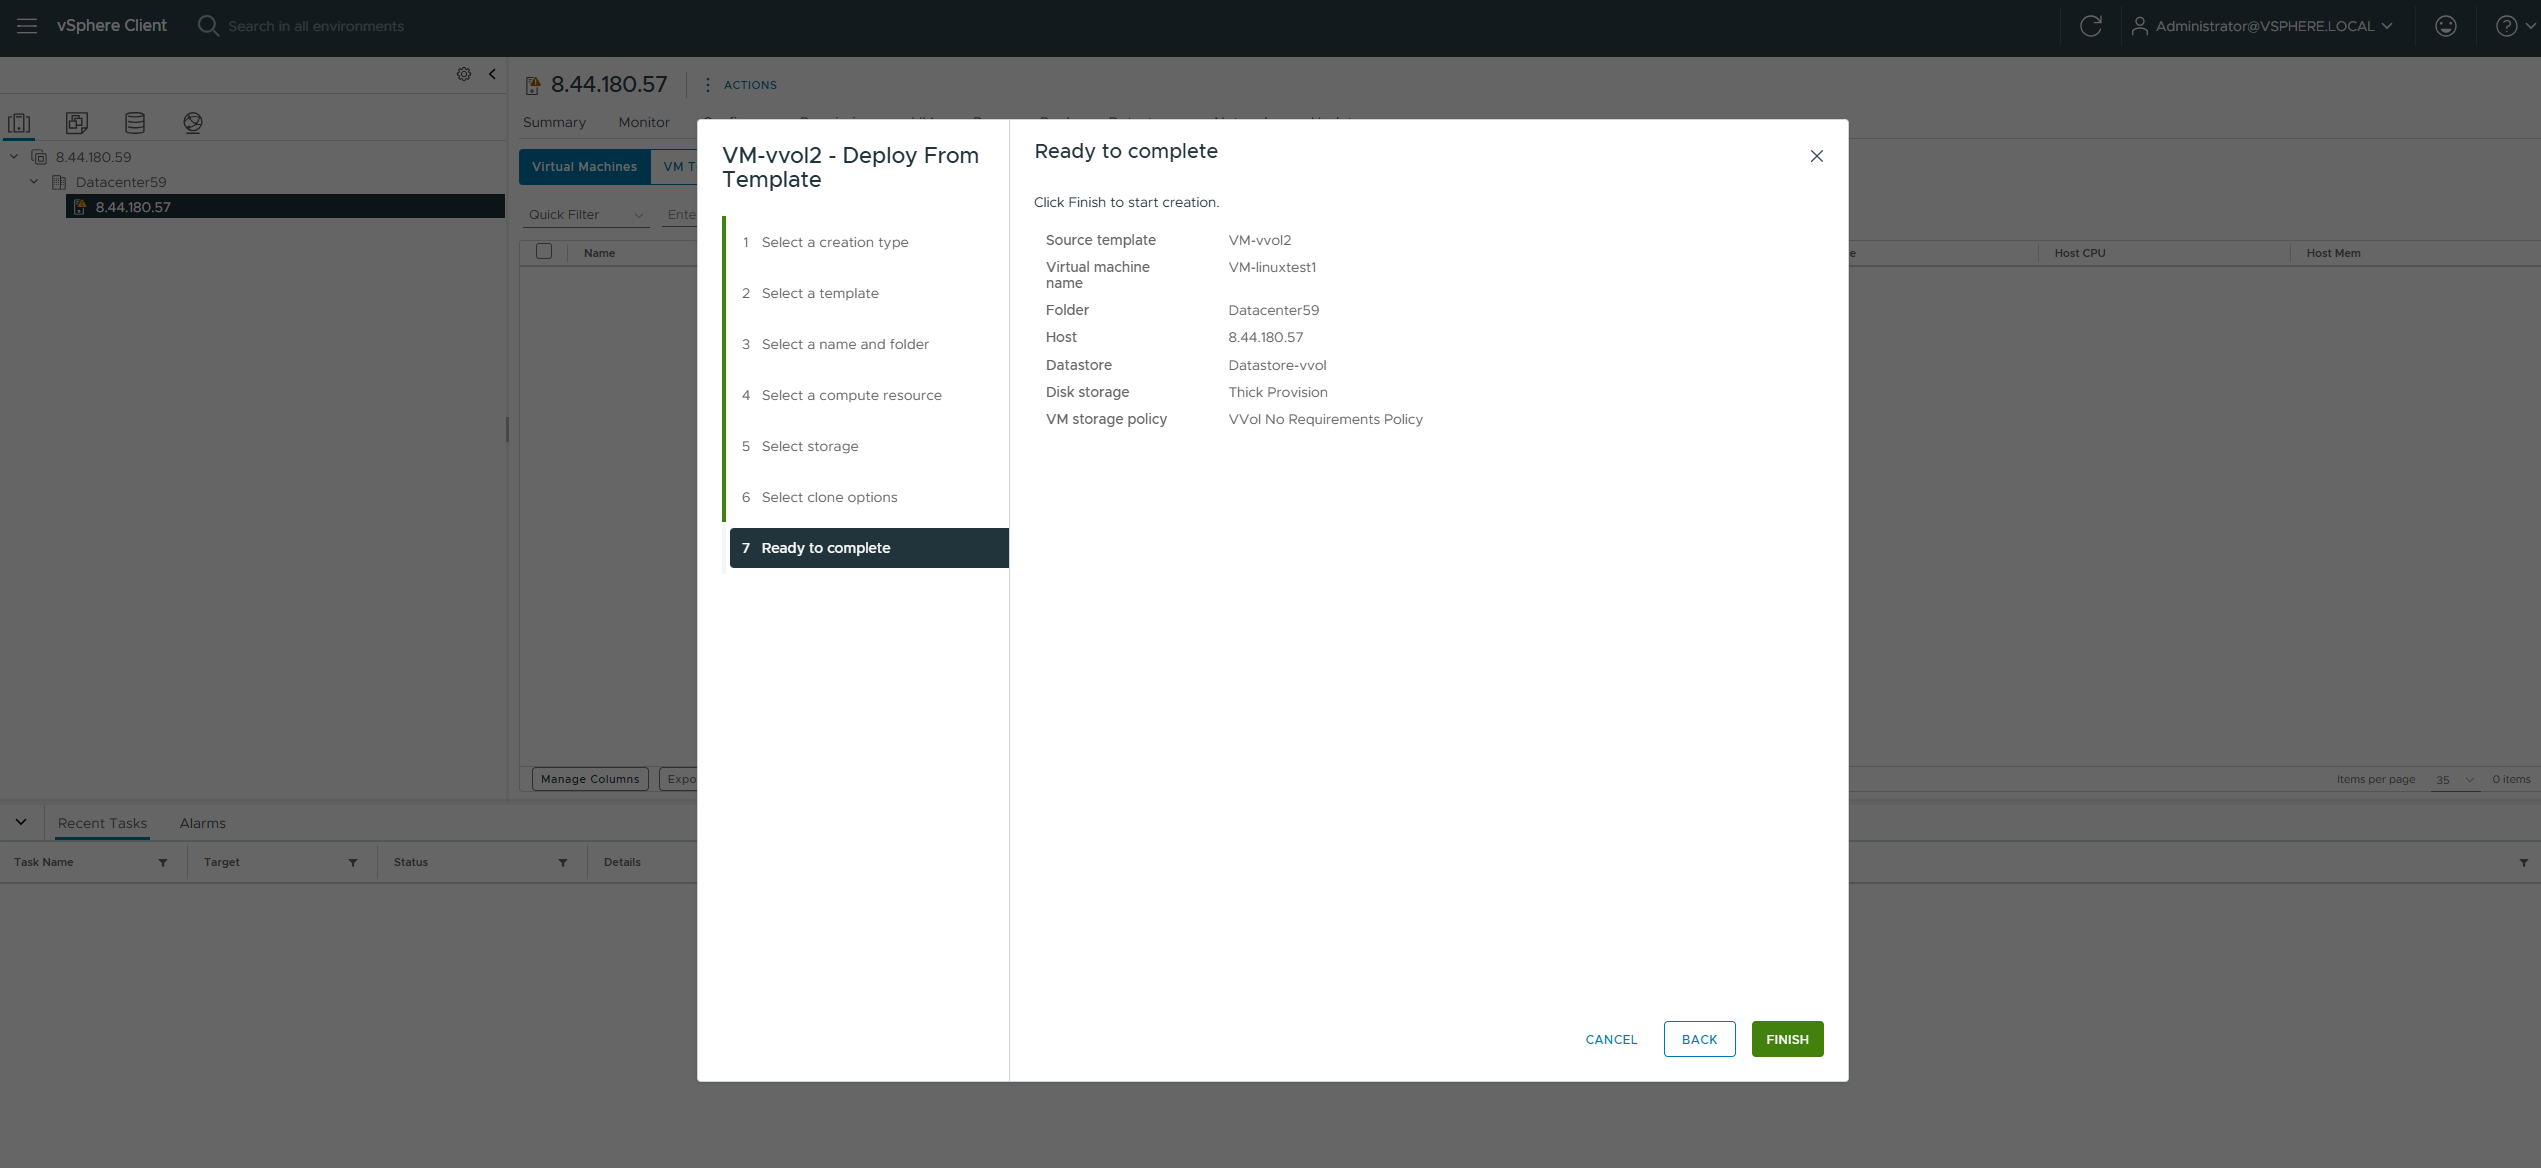
Task: Click the global search magnifier icon
Action: 208,26
